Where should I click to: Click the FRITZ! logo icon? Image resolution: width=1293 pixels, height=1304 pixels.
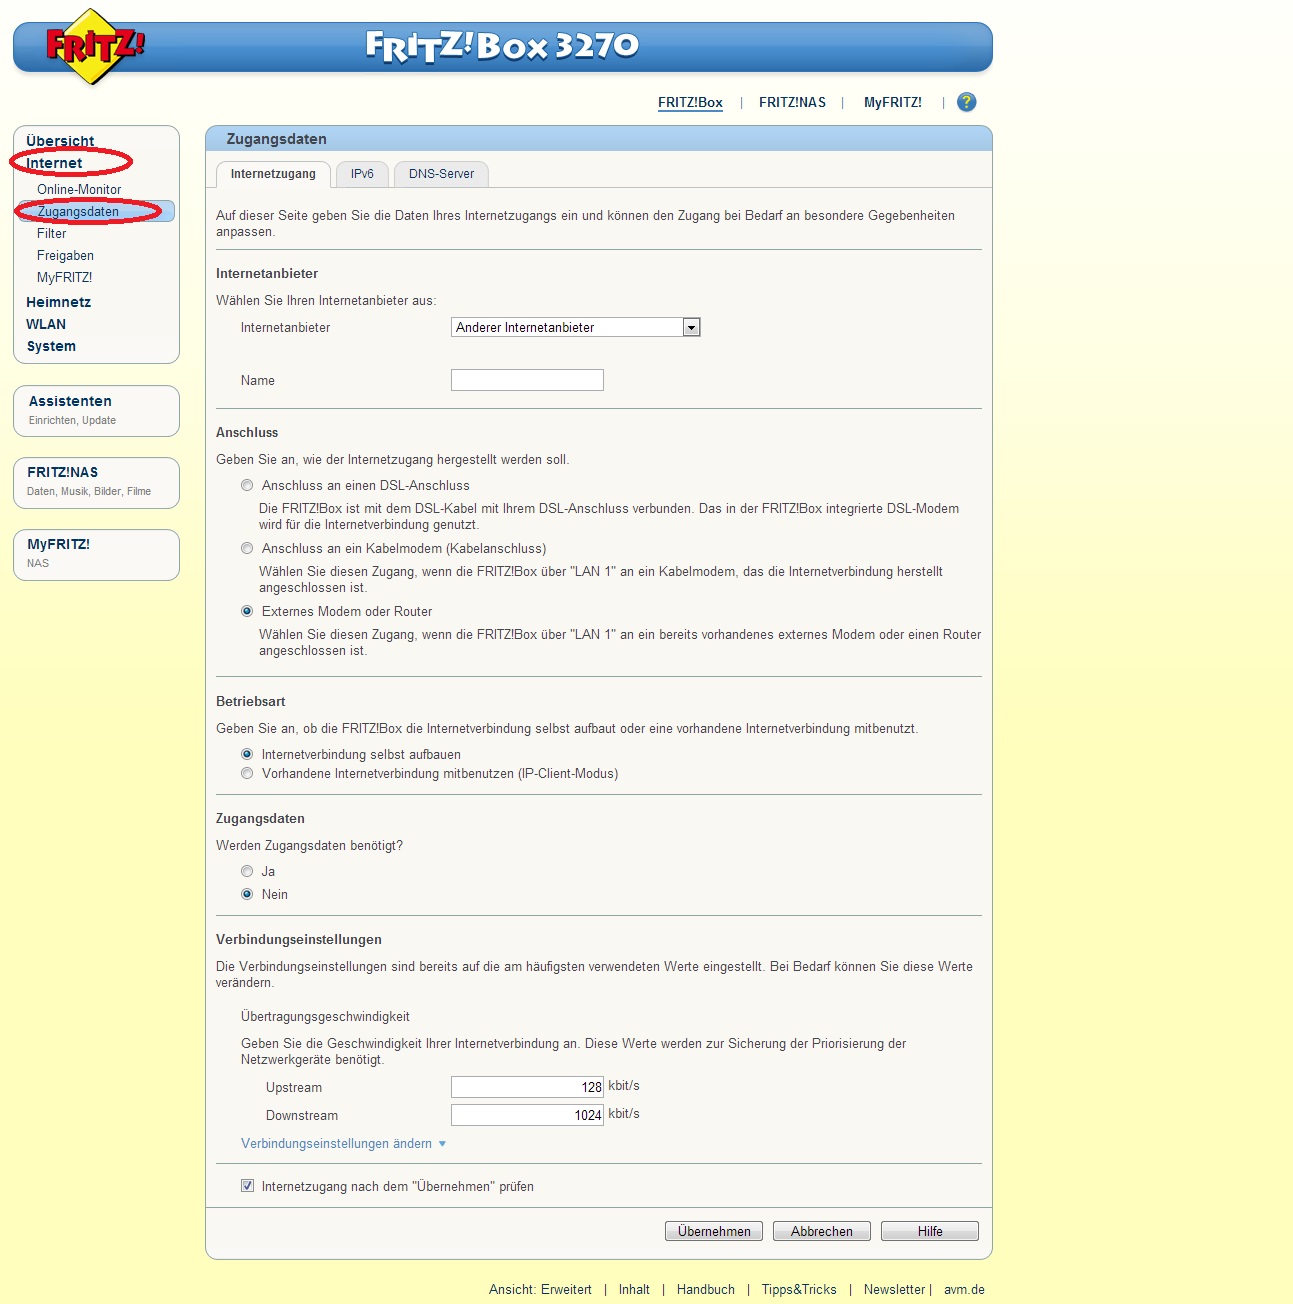94,46
